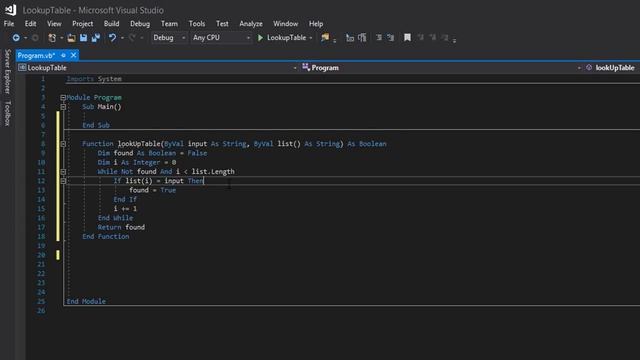
Task: Click the Comment Out Selected Lines icon
Action: pyautogui.click(x=350, y=38)
